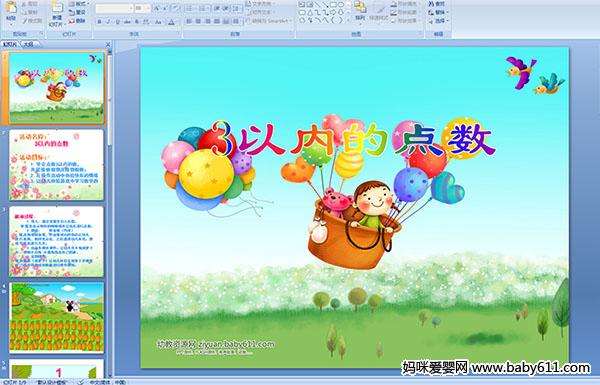Select slide 3 thumbnail with blue text
This screenshot has width=600, height=385.
click(56, 241)
